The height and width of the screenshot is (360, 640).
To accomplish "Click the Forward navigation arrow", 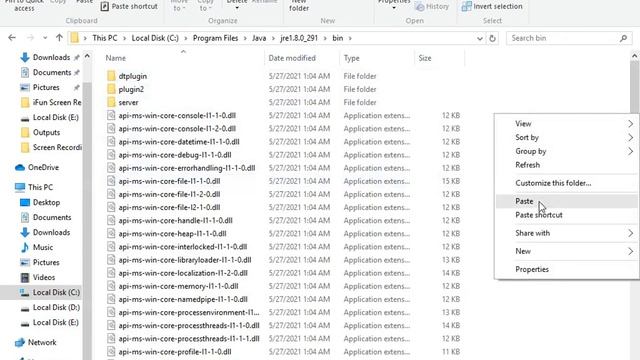I will click(x=30, y=38).
